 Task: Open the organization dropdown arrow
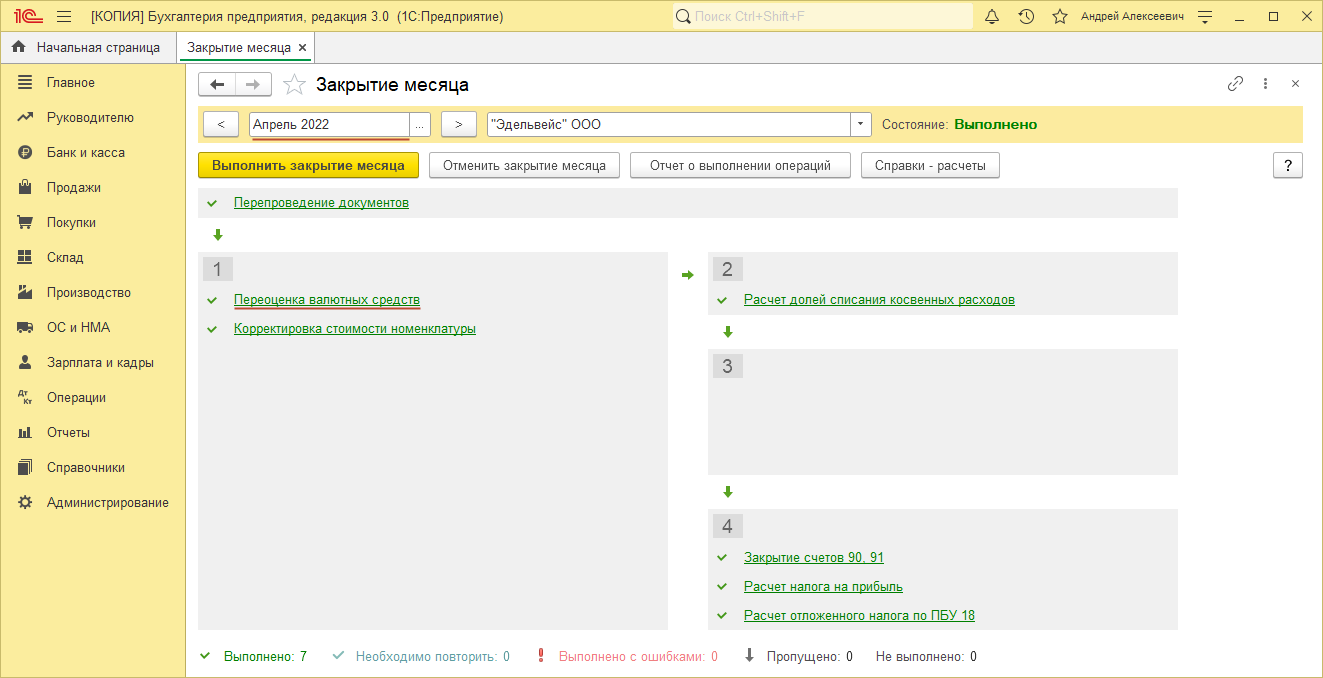(861, 124)
